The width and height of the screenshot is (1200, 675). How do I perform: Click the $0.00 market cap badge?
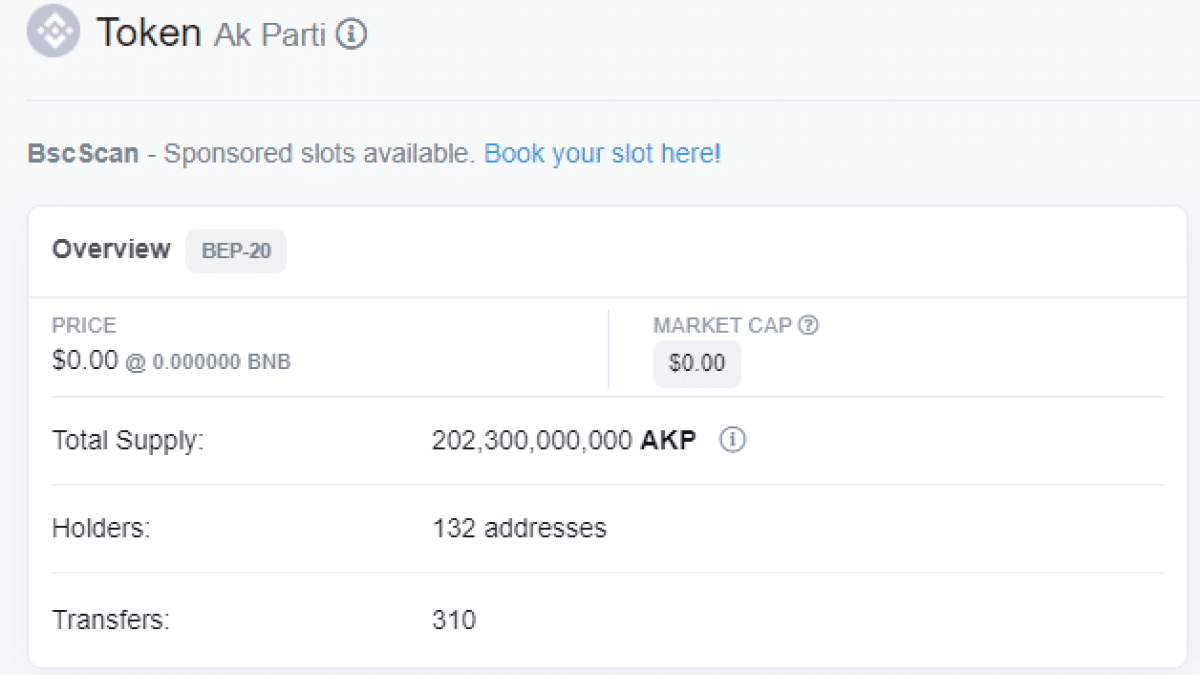pyautogui.click(x=697, y=363)
